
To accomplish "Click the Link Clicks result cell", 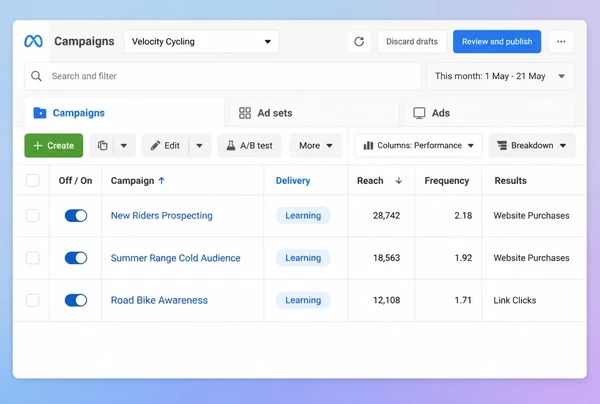I will pyautogui.click(x=515, y=300).
